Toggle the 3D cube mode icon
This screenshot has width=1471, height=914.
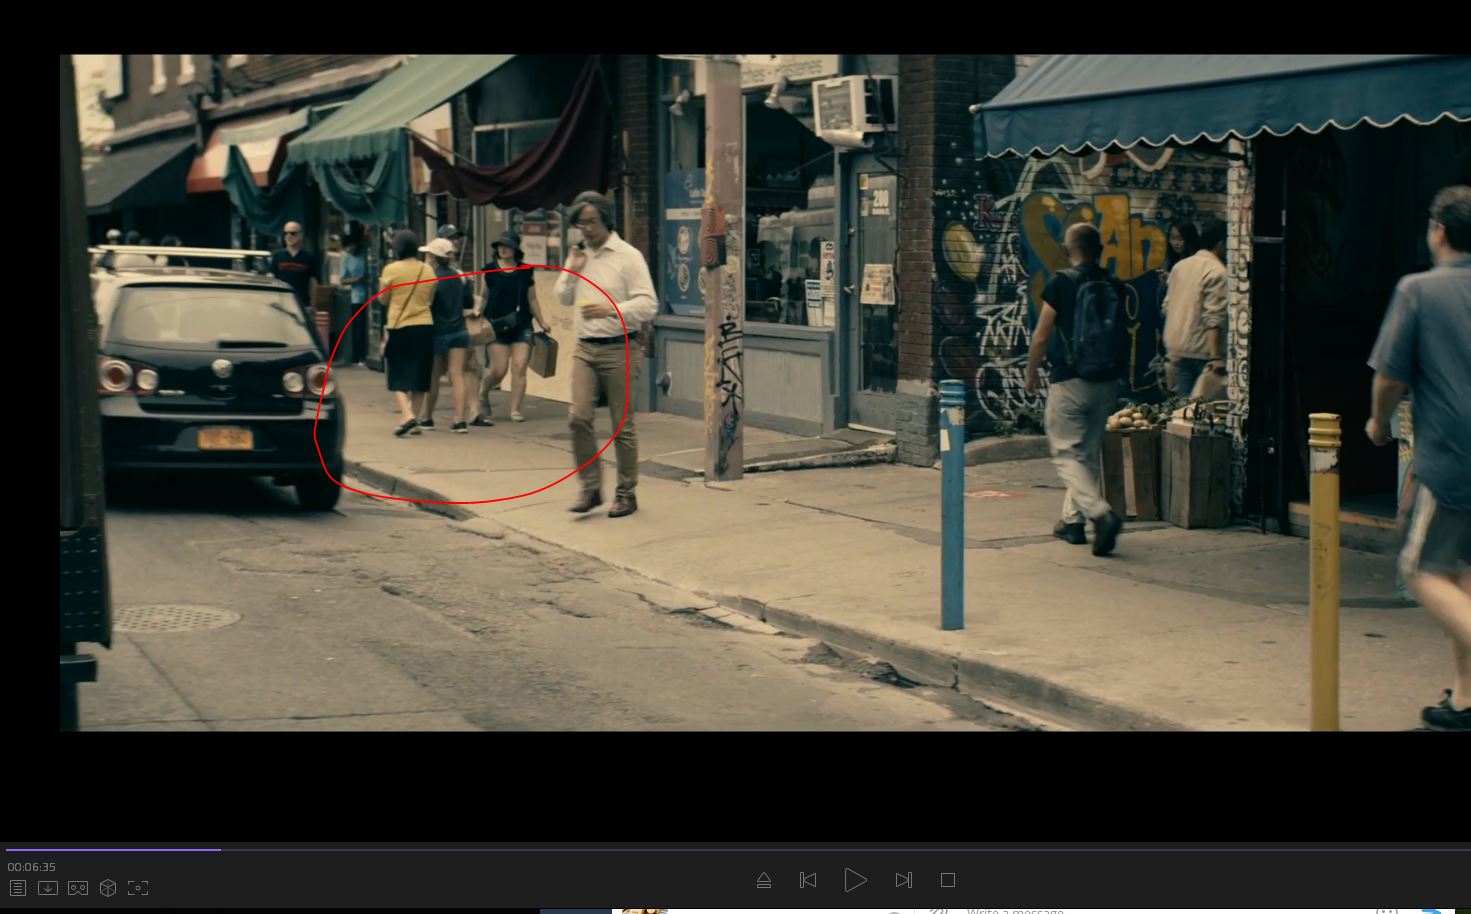click(x=108, y=888)
